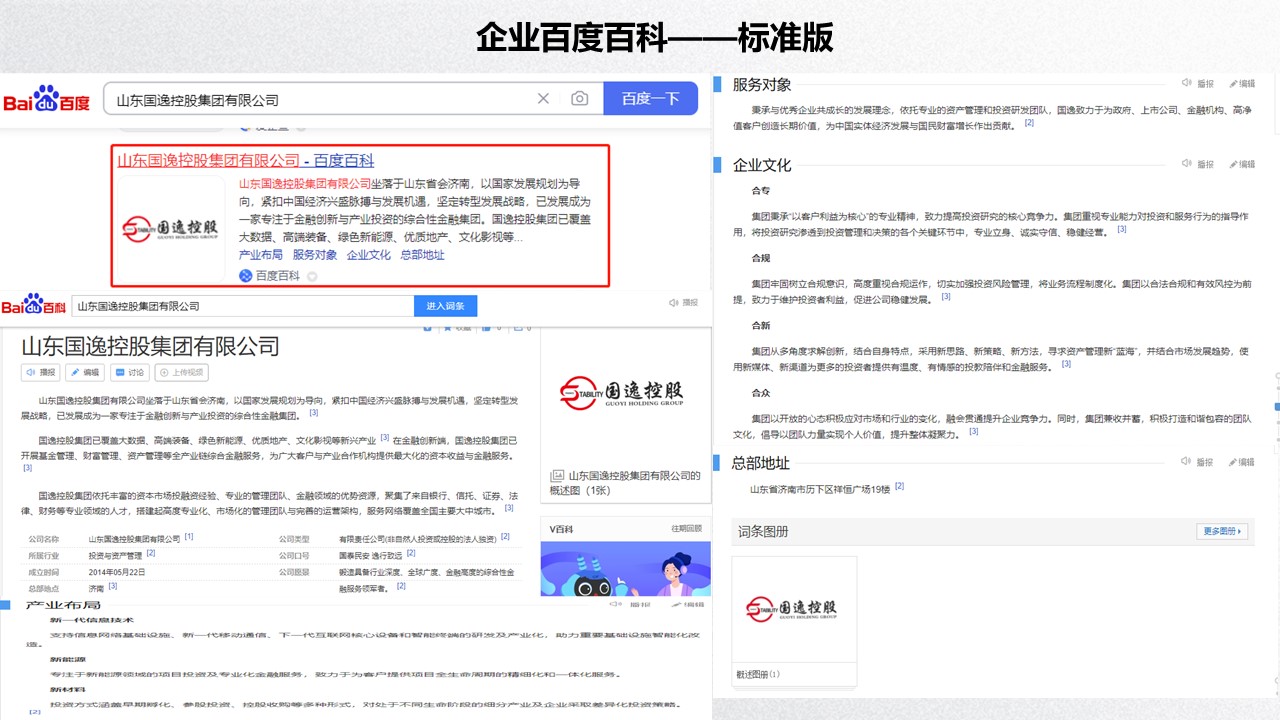Open camera image search in Baidu search bar
Viewport: 1280px width, 720px height.
point(579,99)
